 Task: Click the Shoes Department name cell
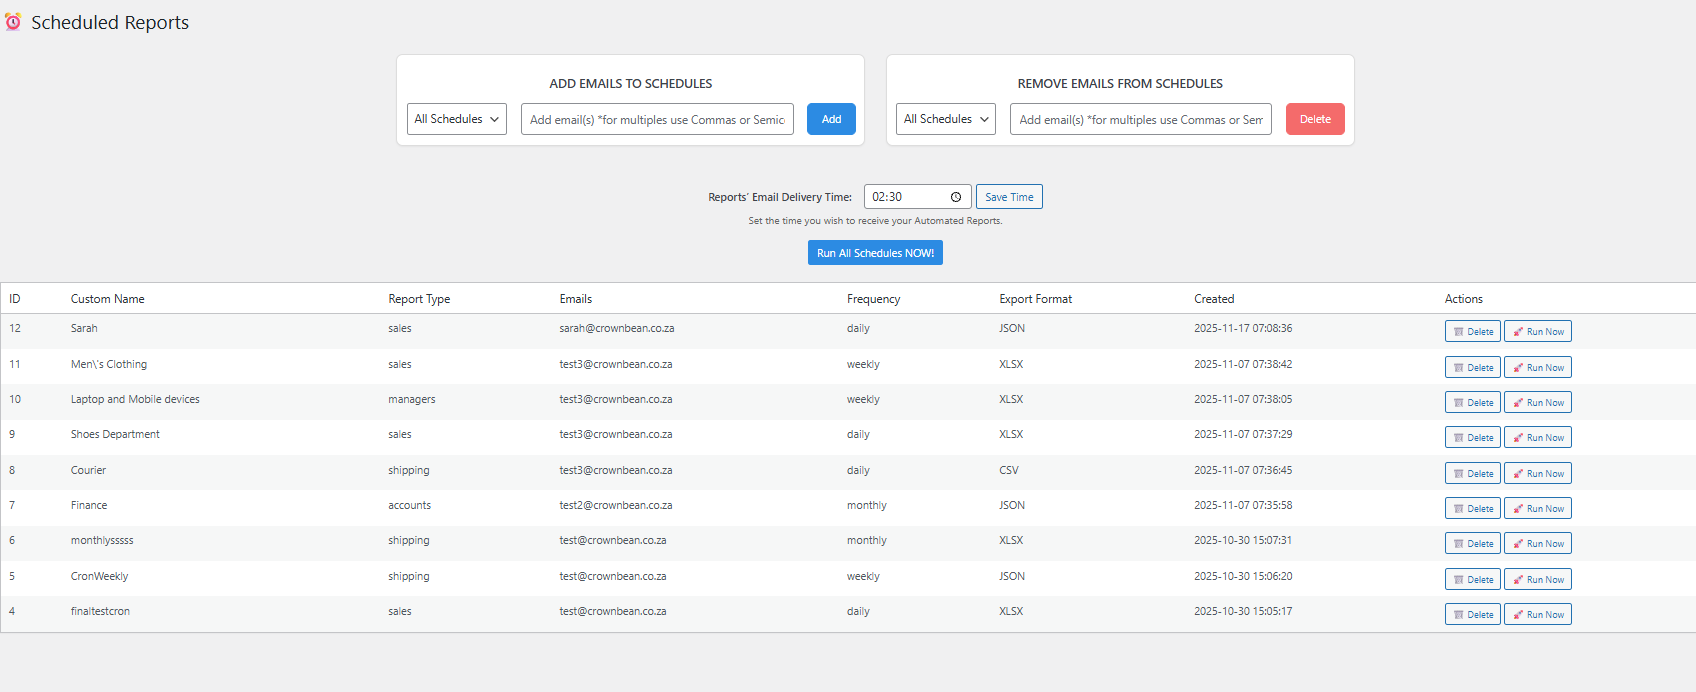[115, 434]
